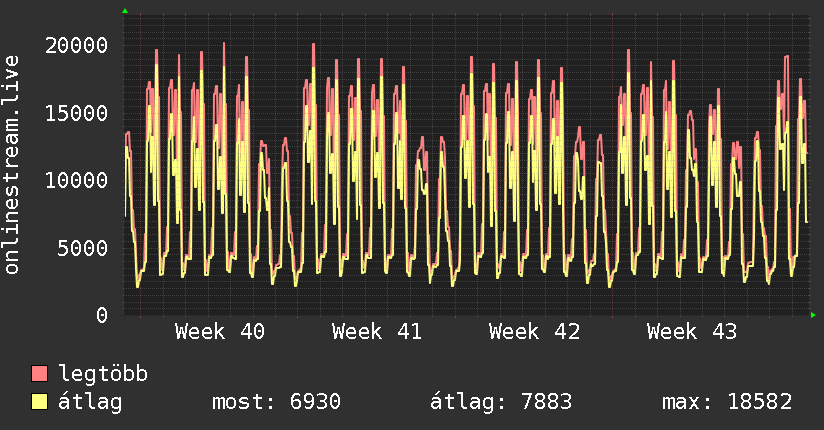The height and width of the screenshot is (430, 824).
Task: Click the onlinestream.live vertical axis title
Action: pyautogui.click(x=12, y=165)
